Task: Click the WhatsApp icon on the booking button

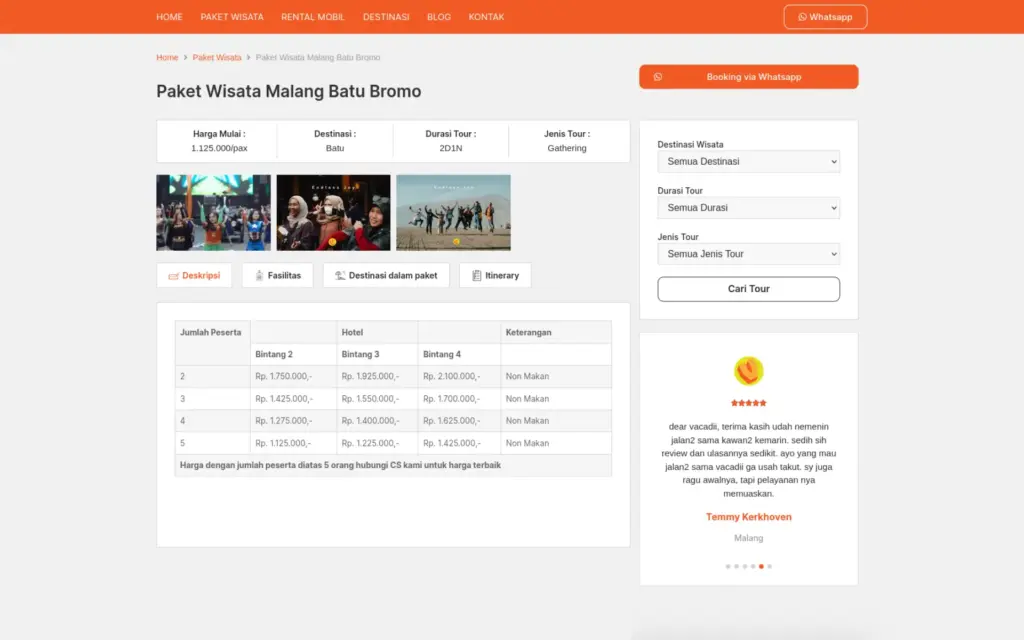Action: click(658, 77)
